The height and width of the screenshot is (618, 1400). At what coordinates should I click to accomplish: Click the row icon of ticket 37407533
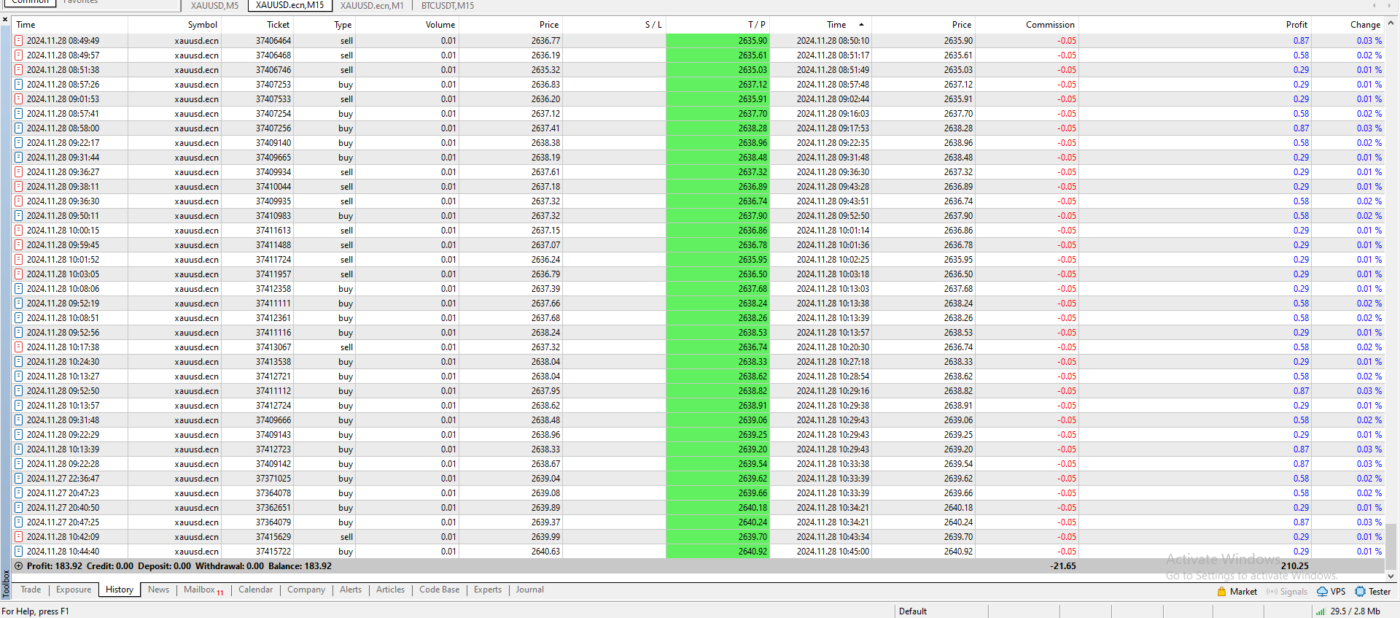pyautogui.click(x=18, y=99)
